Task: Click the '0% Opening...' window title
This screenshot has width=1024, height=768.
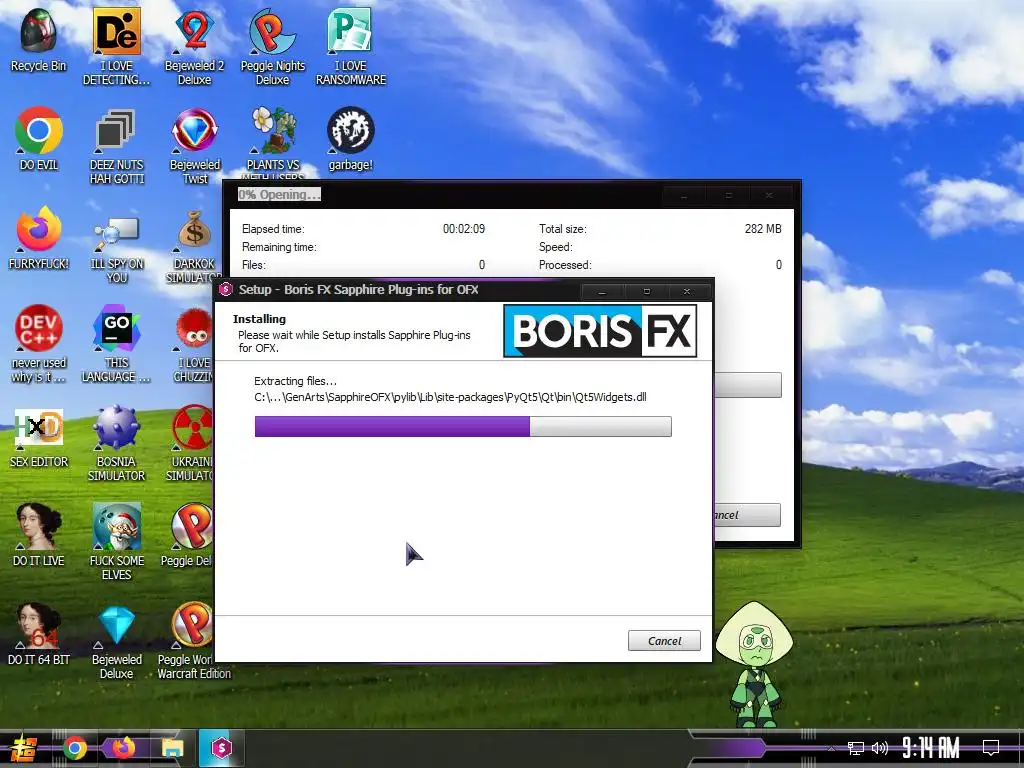Action: click(279, 195)
